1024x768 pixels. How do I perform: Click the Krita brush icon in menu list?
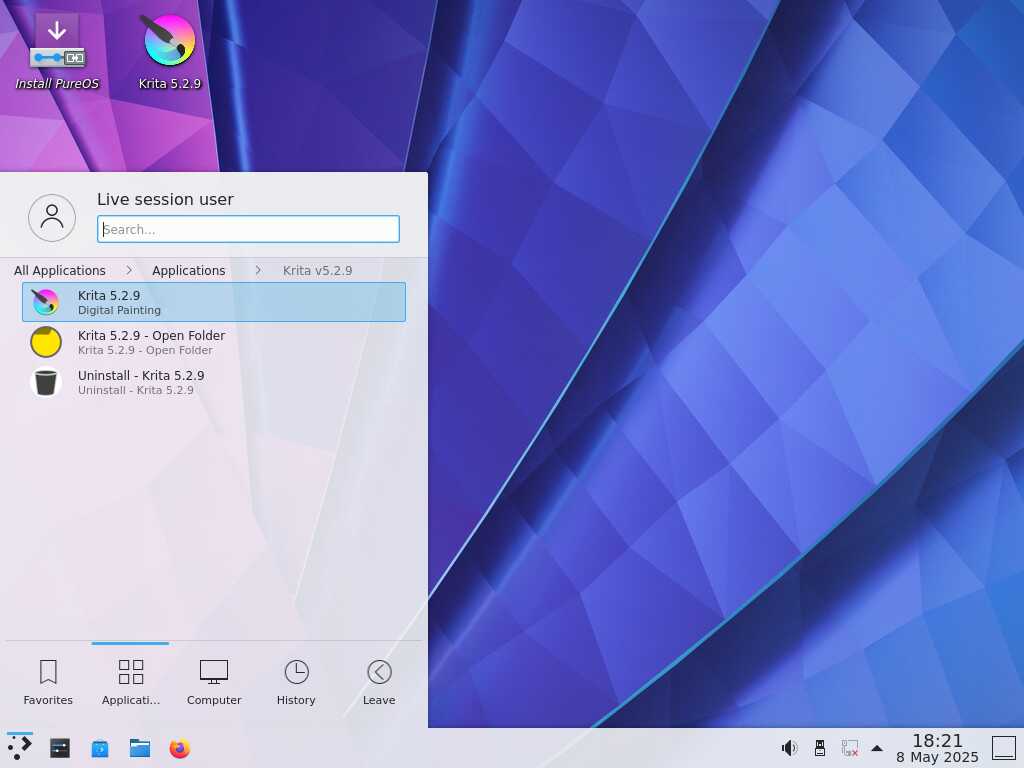point(46,302)
